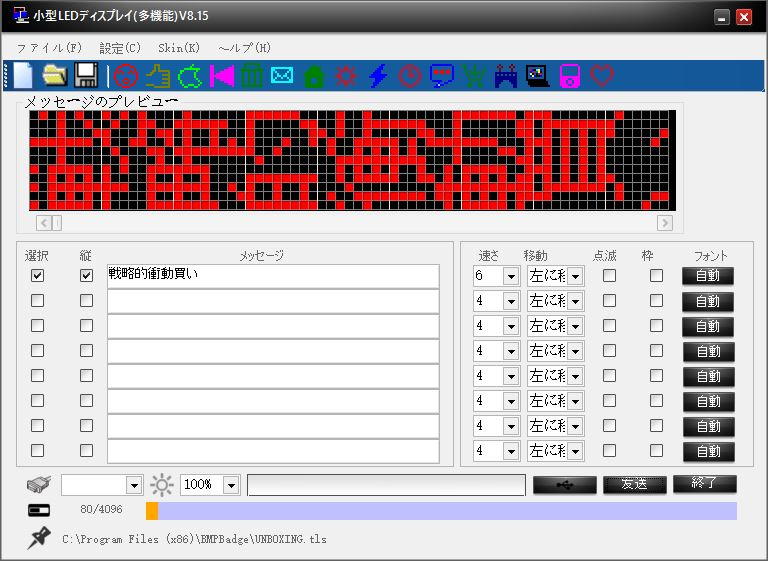Enable 枠 border for first message row

[x=656, y=275]
